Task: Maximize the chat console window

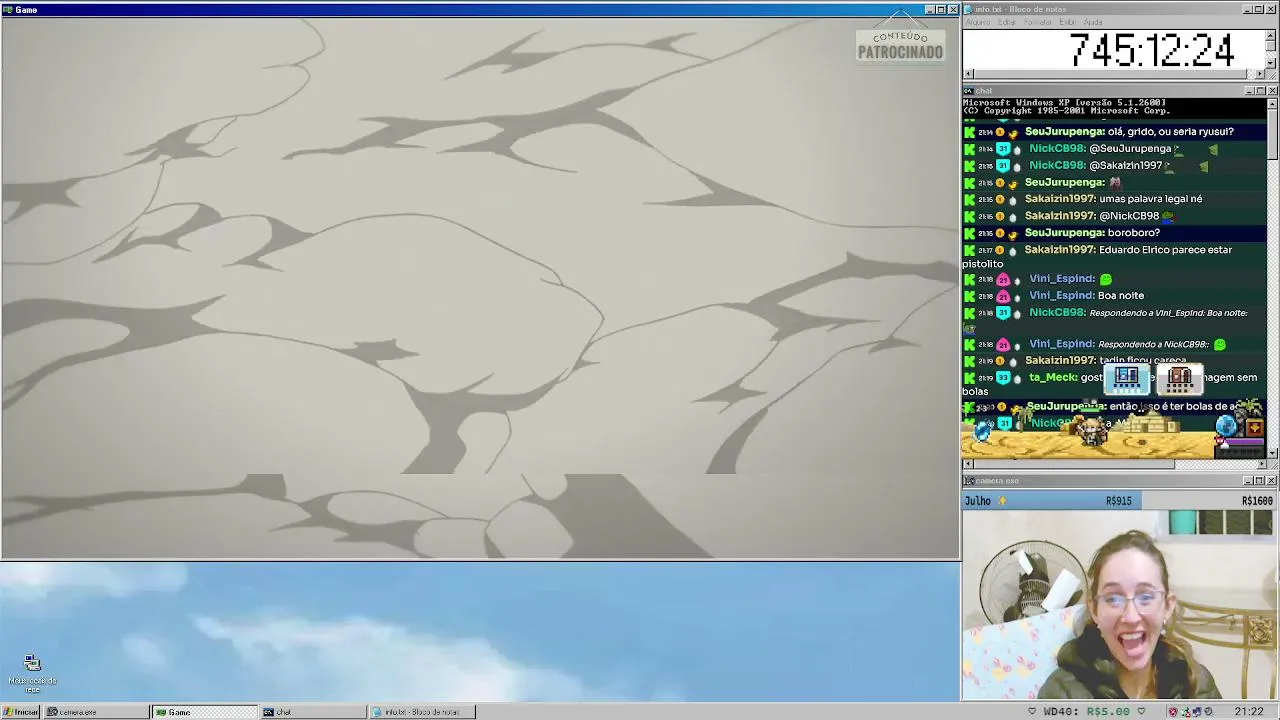Action: [1260, 91]
